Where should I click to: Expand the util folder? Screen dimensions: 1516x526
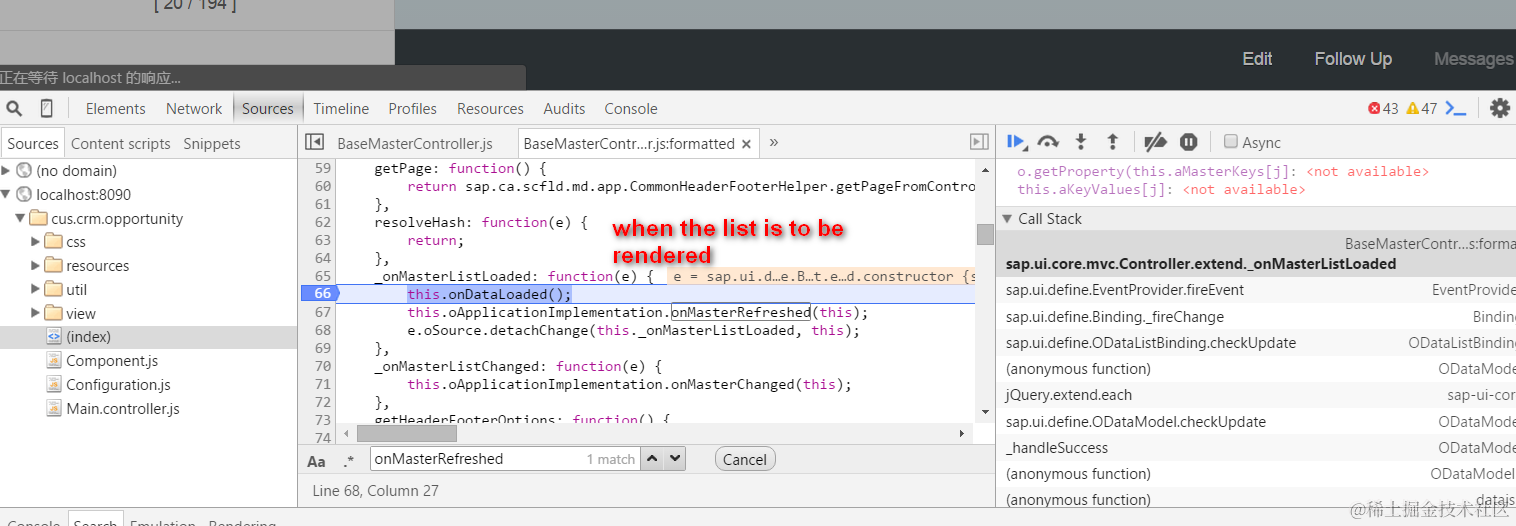click(36, 290)
